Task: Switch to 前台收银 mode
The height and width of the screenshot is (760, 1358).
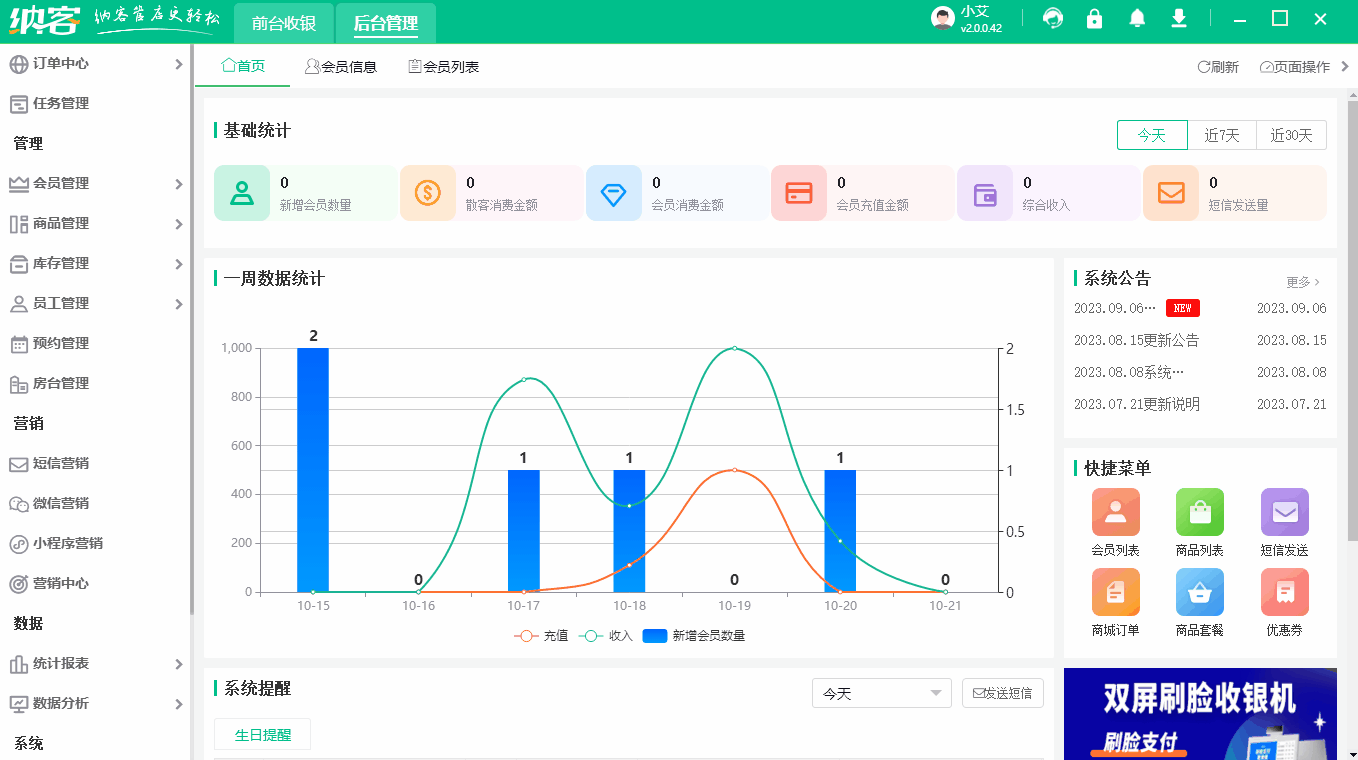Action: [x=283, y=22]
